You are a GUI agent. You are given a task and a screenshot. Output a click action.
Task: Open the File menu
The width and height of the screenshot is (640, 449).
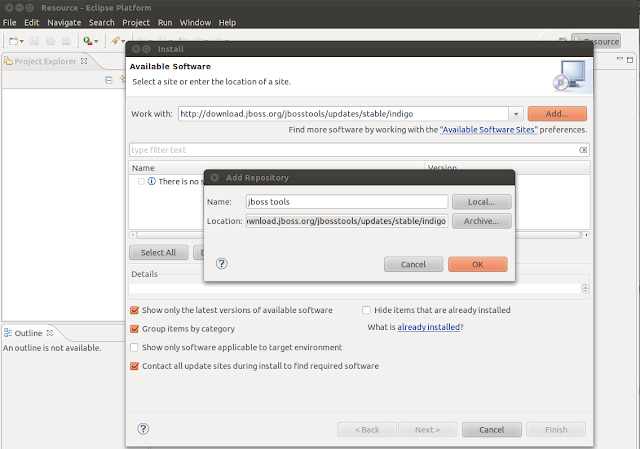coord(9,22)
